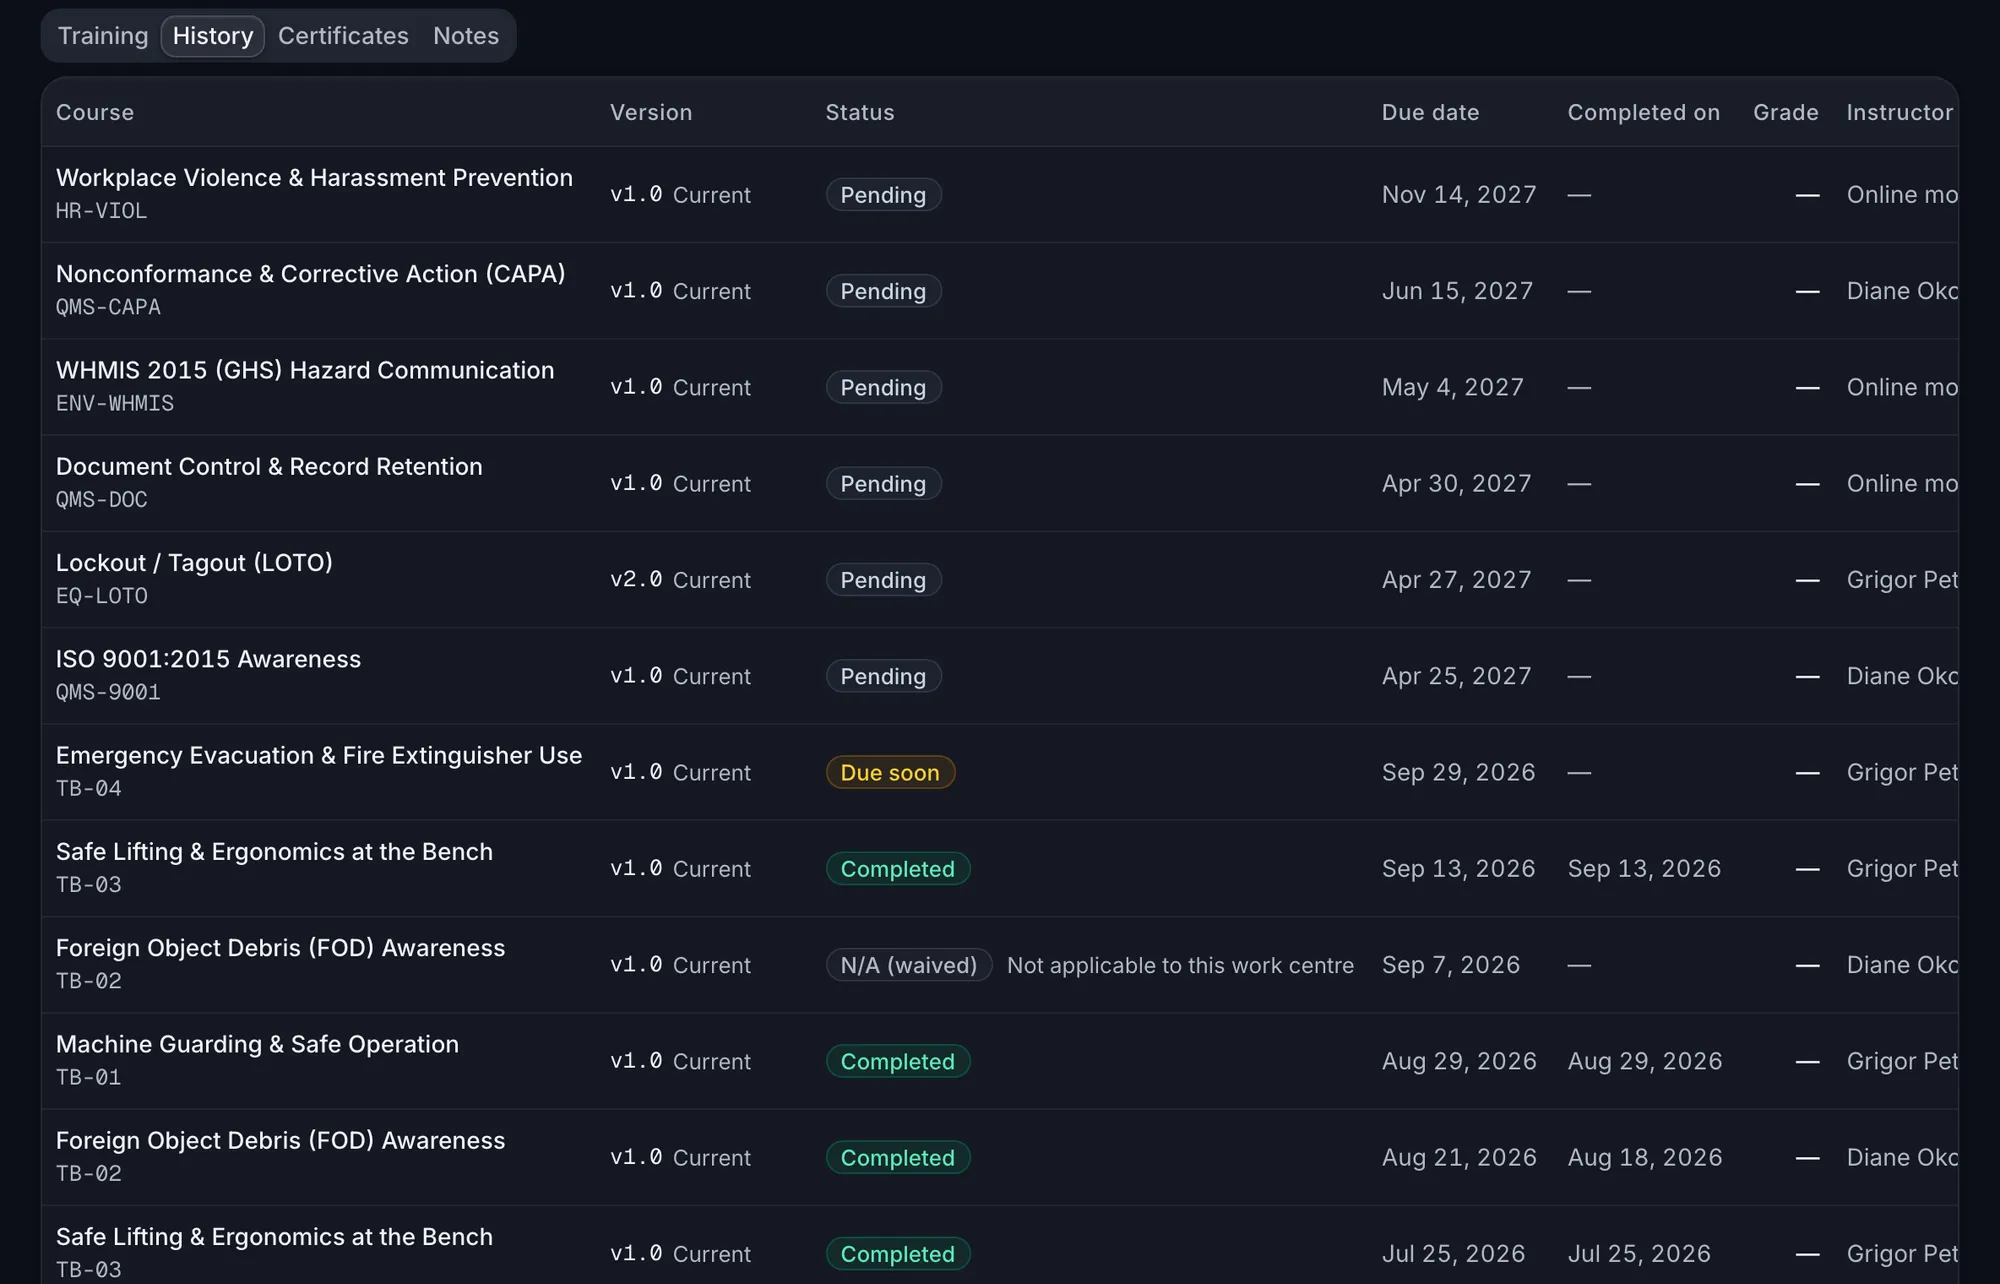Click completed date Aug 29, 2026

1645,1061
